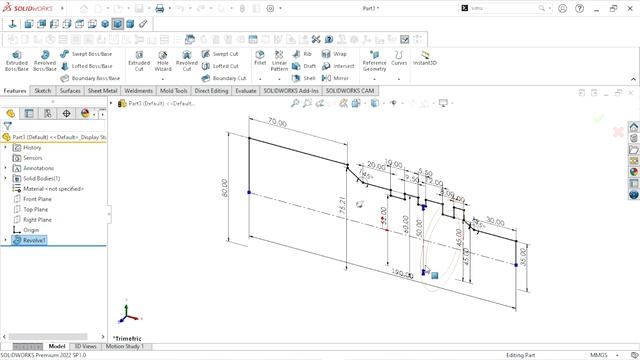640x360 pixels.
Task: Open the Hole Wizard tool
Action: point(162,61)
